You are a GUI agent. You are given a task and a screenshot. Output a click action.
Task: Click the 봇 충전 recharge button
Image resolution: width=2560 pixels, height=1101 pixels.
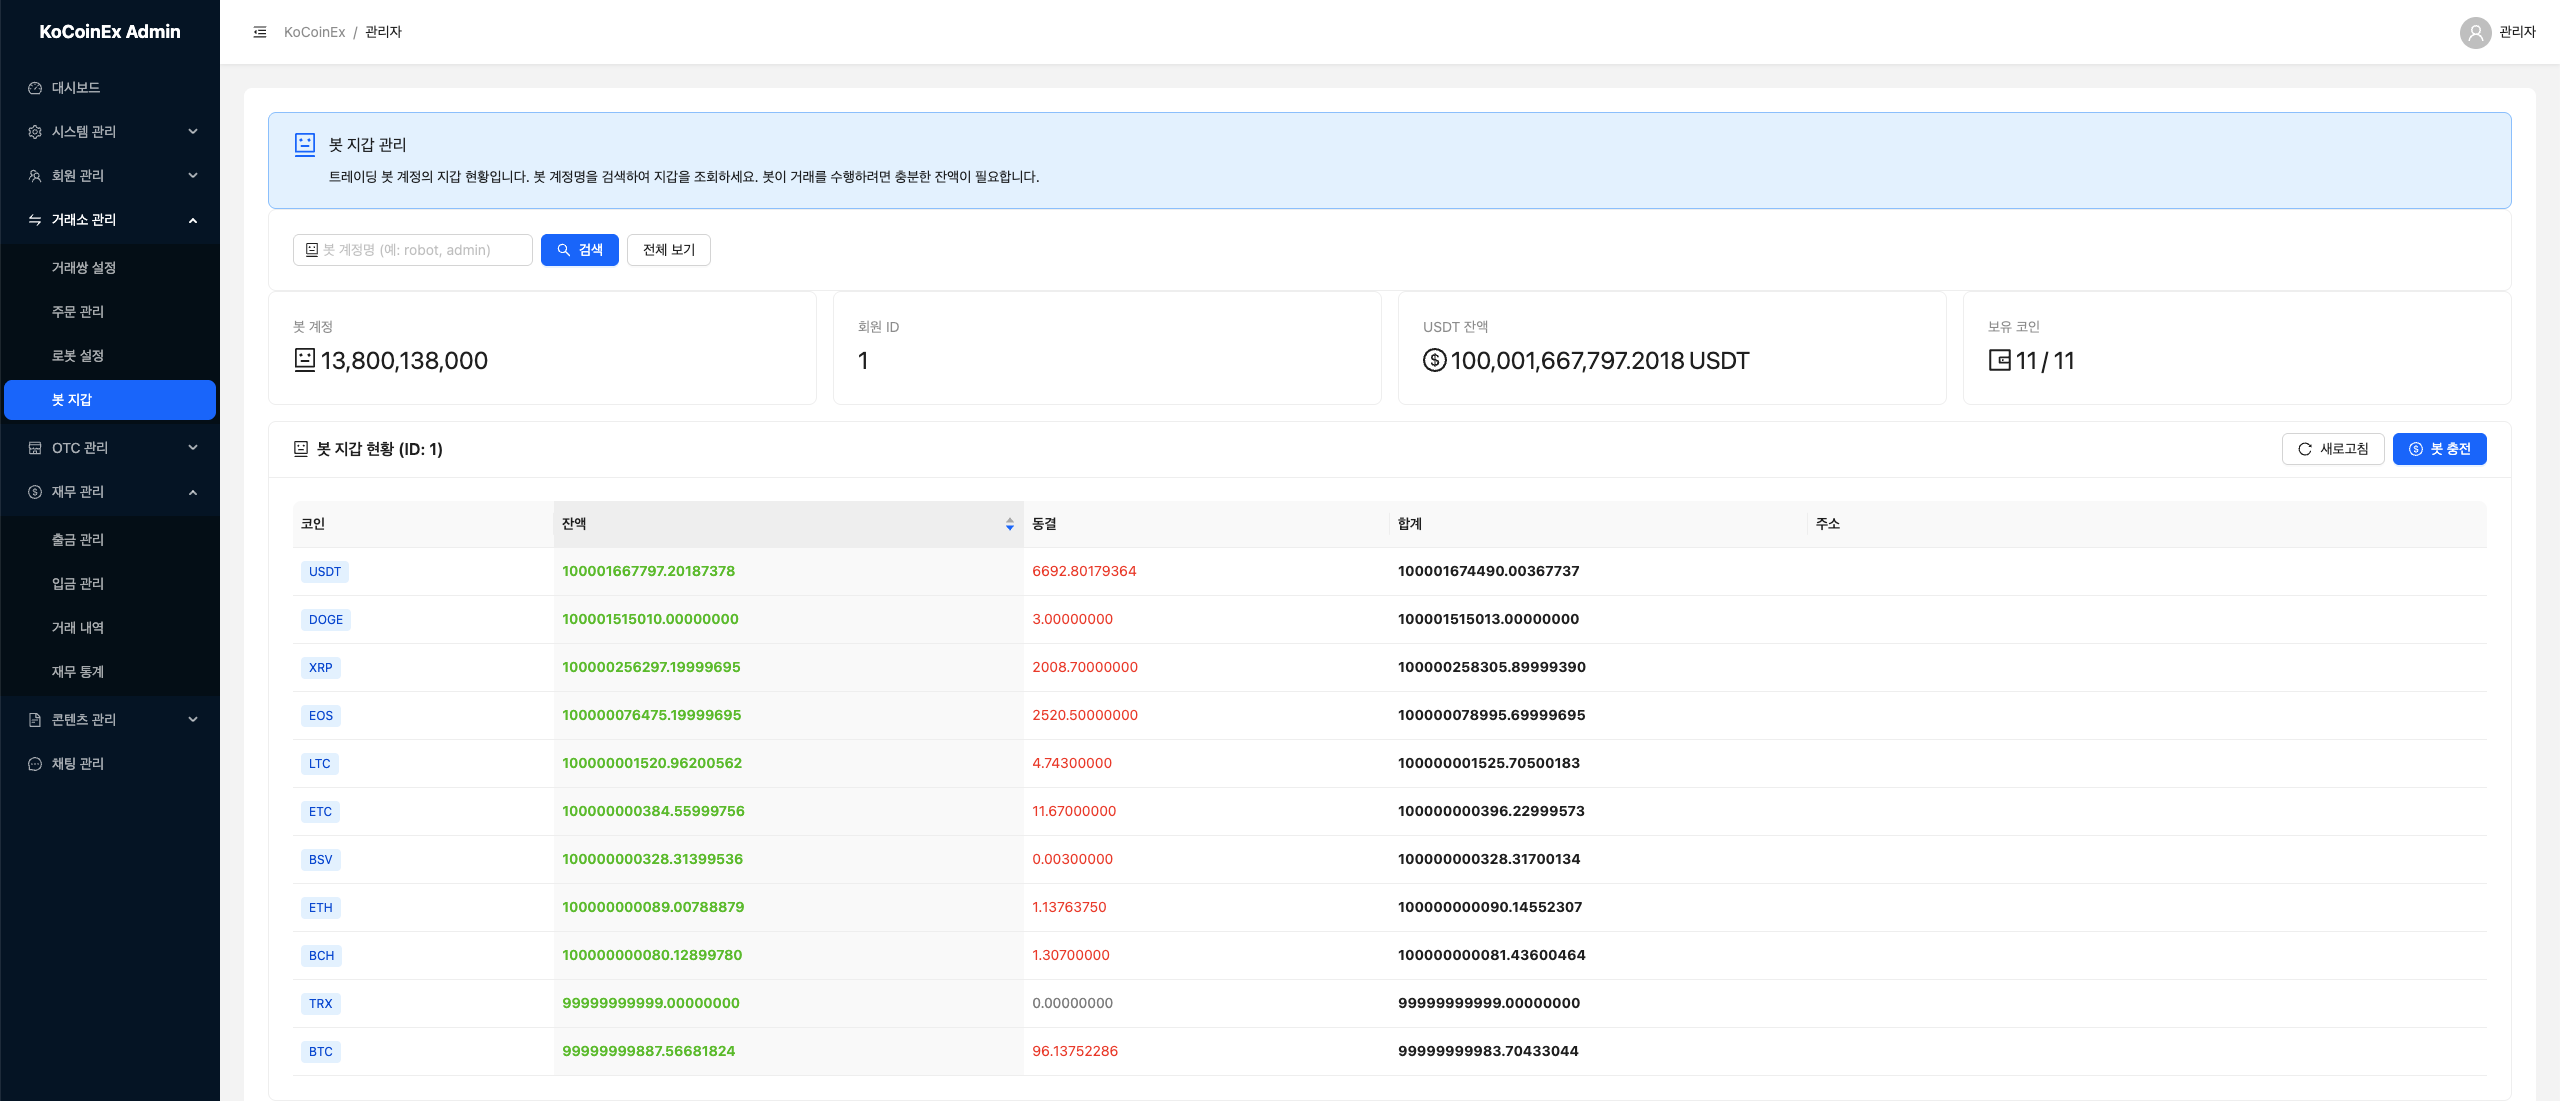pos(2440,449)
